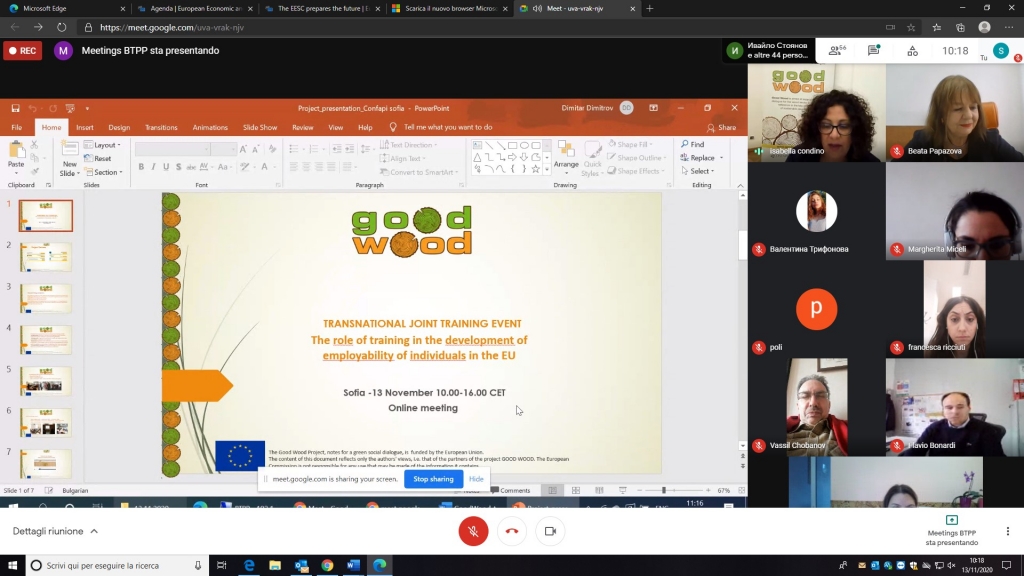The width and height of the screenshot is (1024, 576).
Task: Toggle Underline formatting
Action: pyautogui.click(x=166, y=167)
